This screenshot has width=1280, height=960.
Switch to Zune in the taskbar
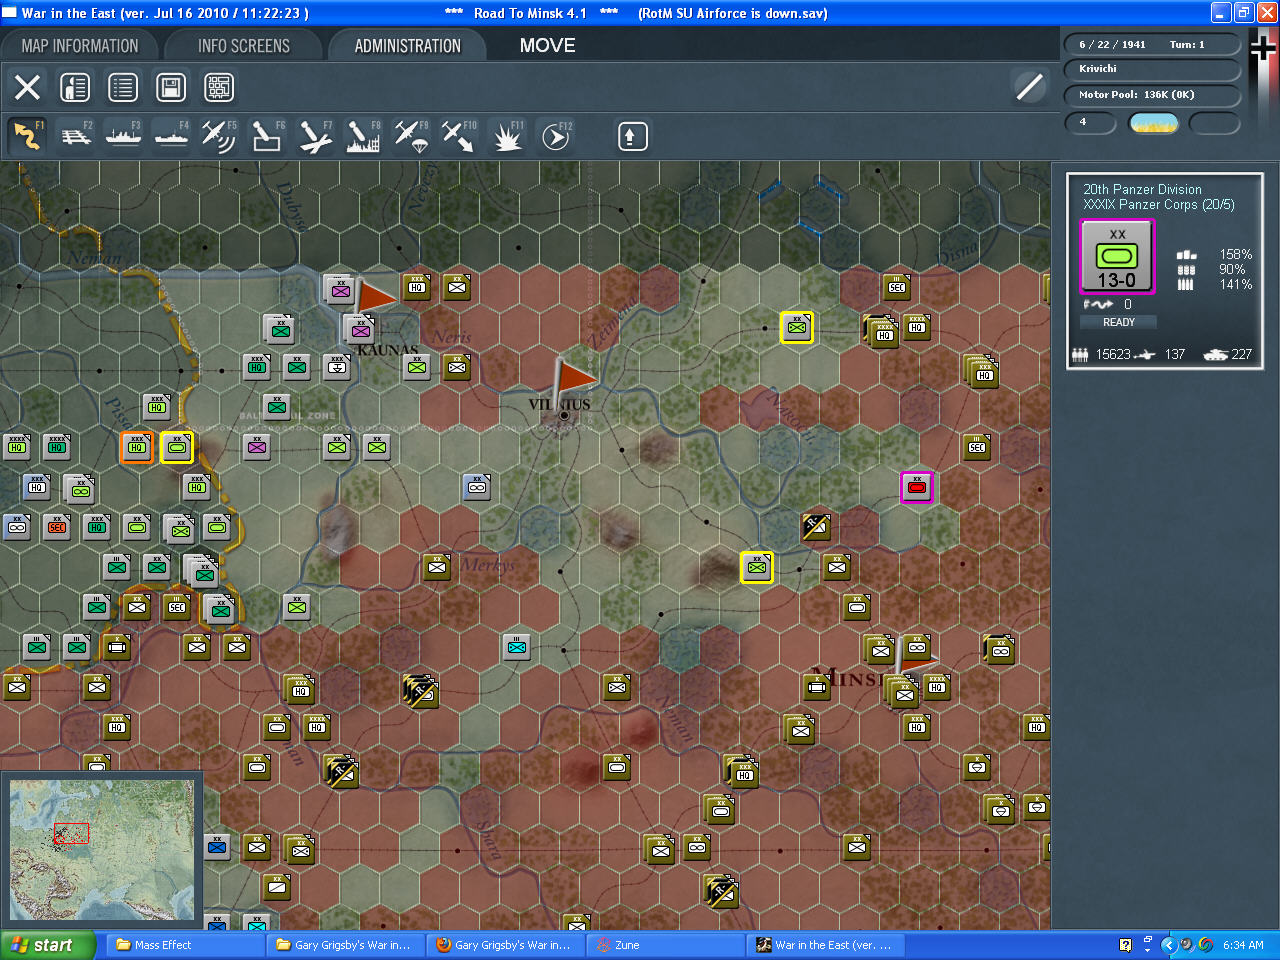[x=665, y=945]
